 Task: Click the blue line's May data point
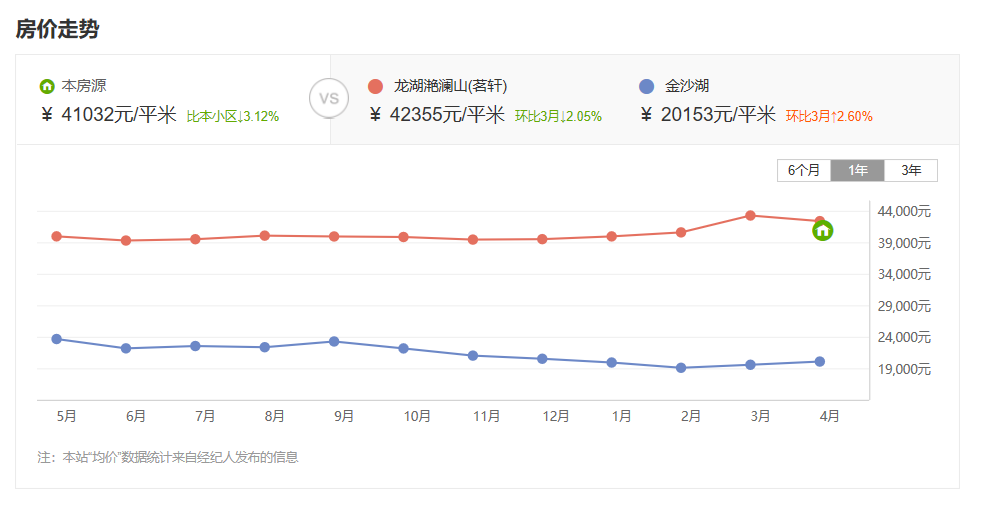point(57,339)
